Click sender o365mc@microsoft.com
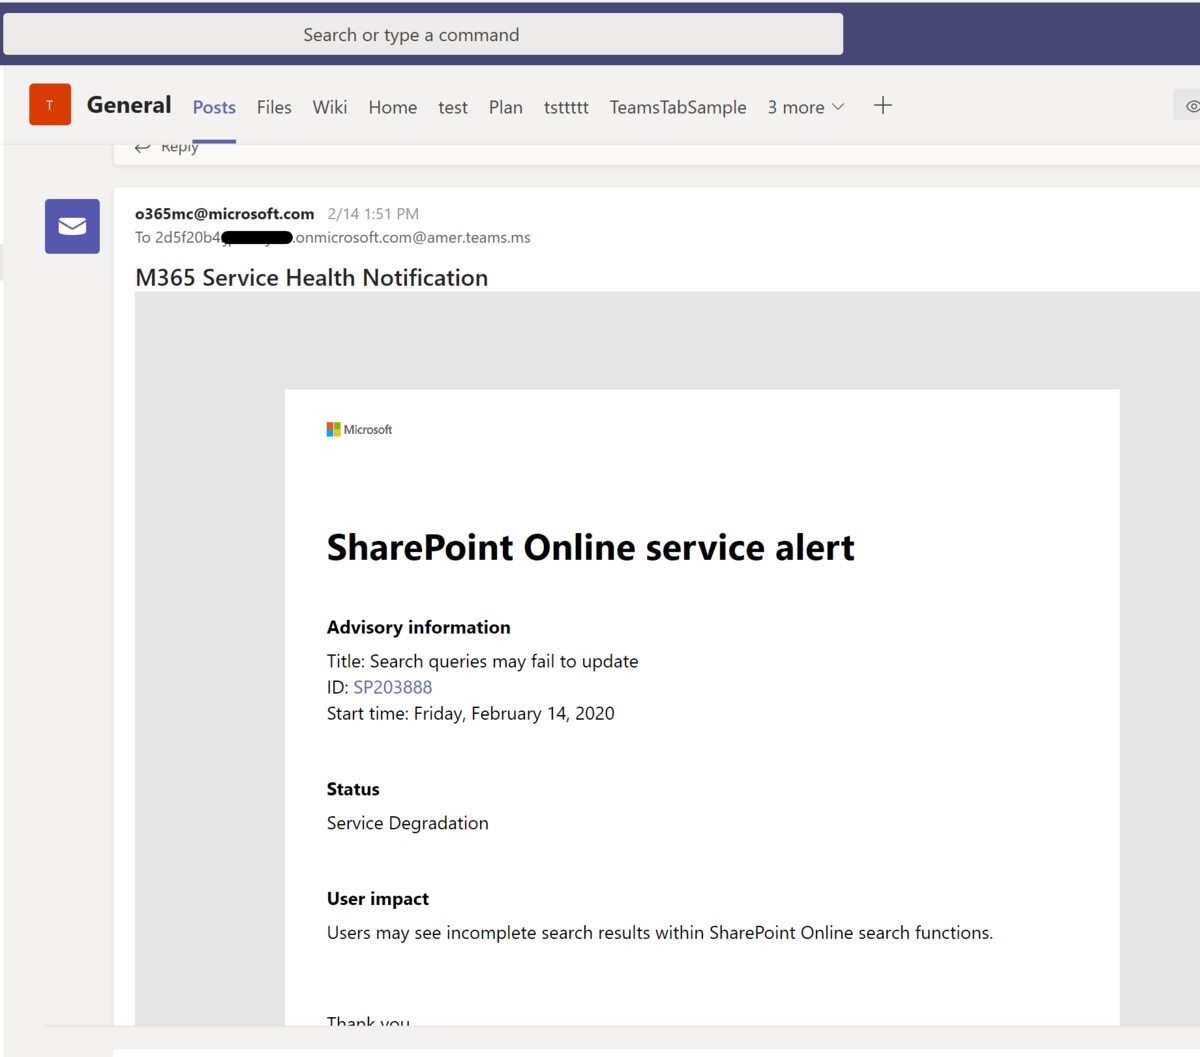Viewport: 1200px width, 1057px height. (225, 214)
